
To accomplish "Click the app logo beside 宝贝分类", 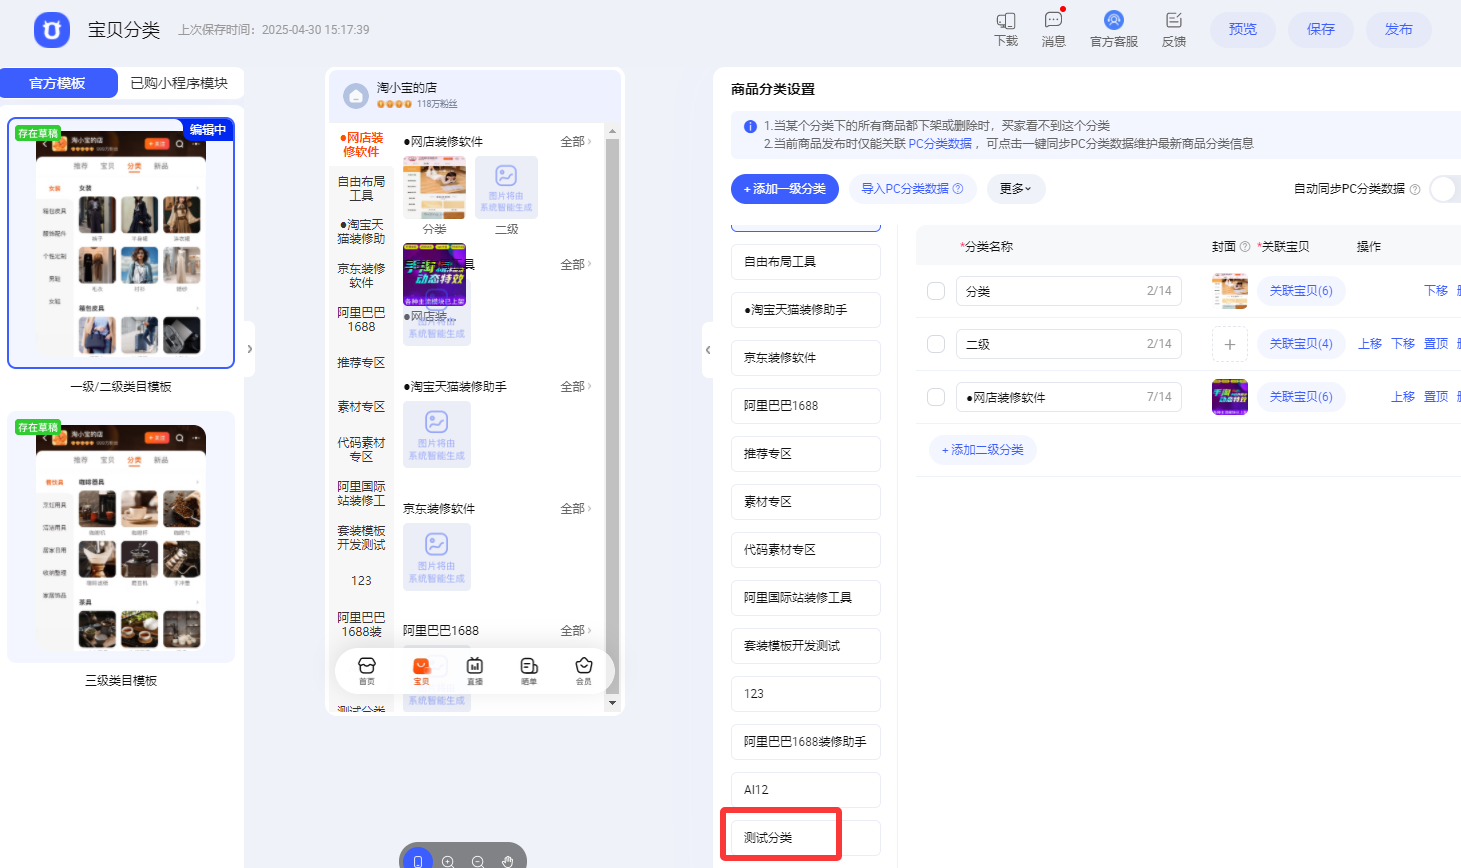I will [52, 30].
